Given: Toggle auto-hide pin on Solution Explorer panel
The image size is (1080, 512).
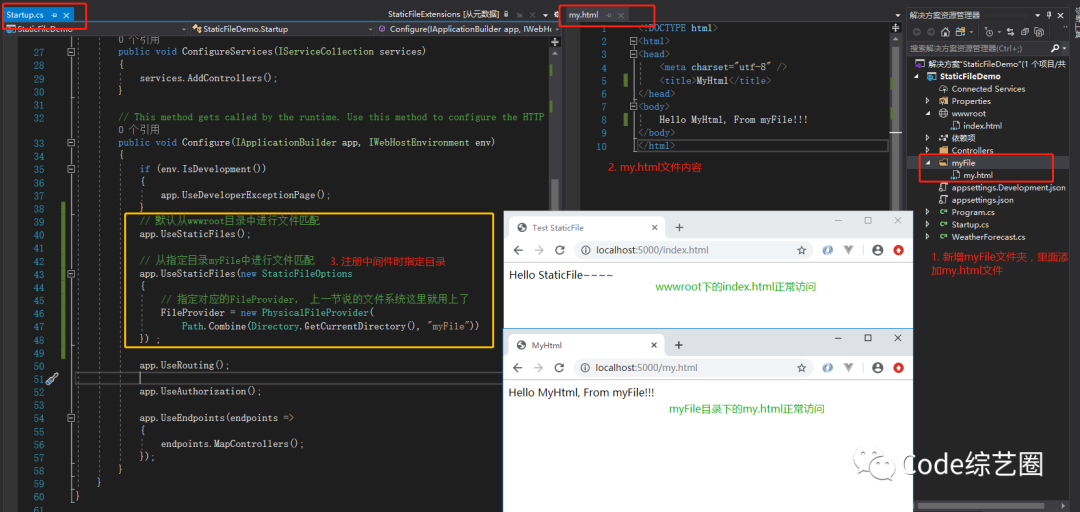Looking at the screenshot, I should coord(1050,14).
